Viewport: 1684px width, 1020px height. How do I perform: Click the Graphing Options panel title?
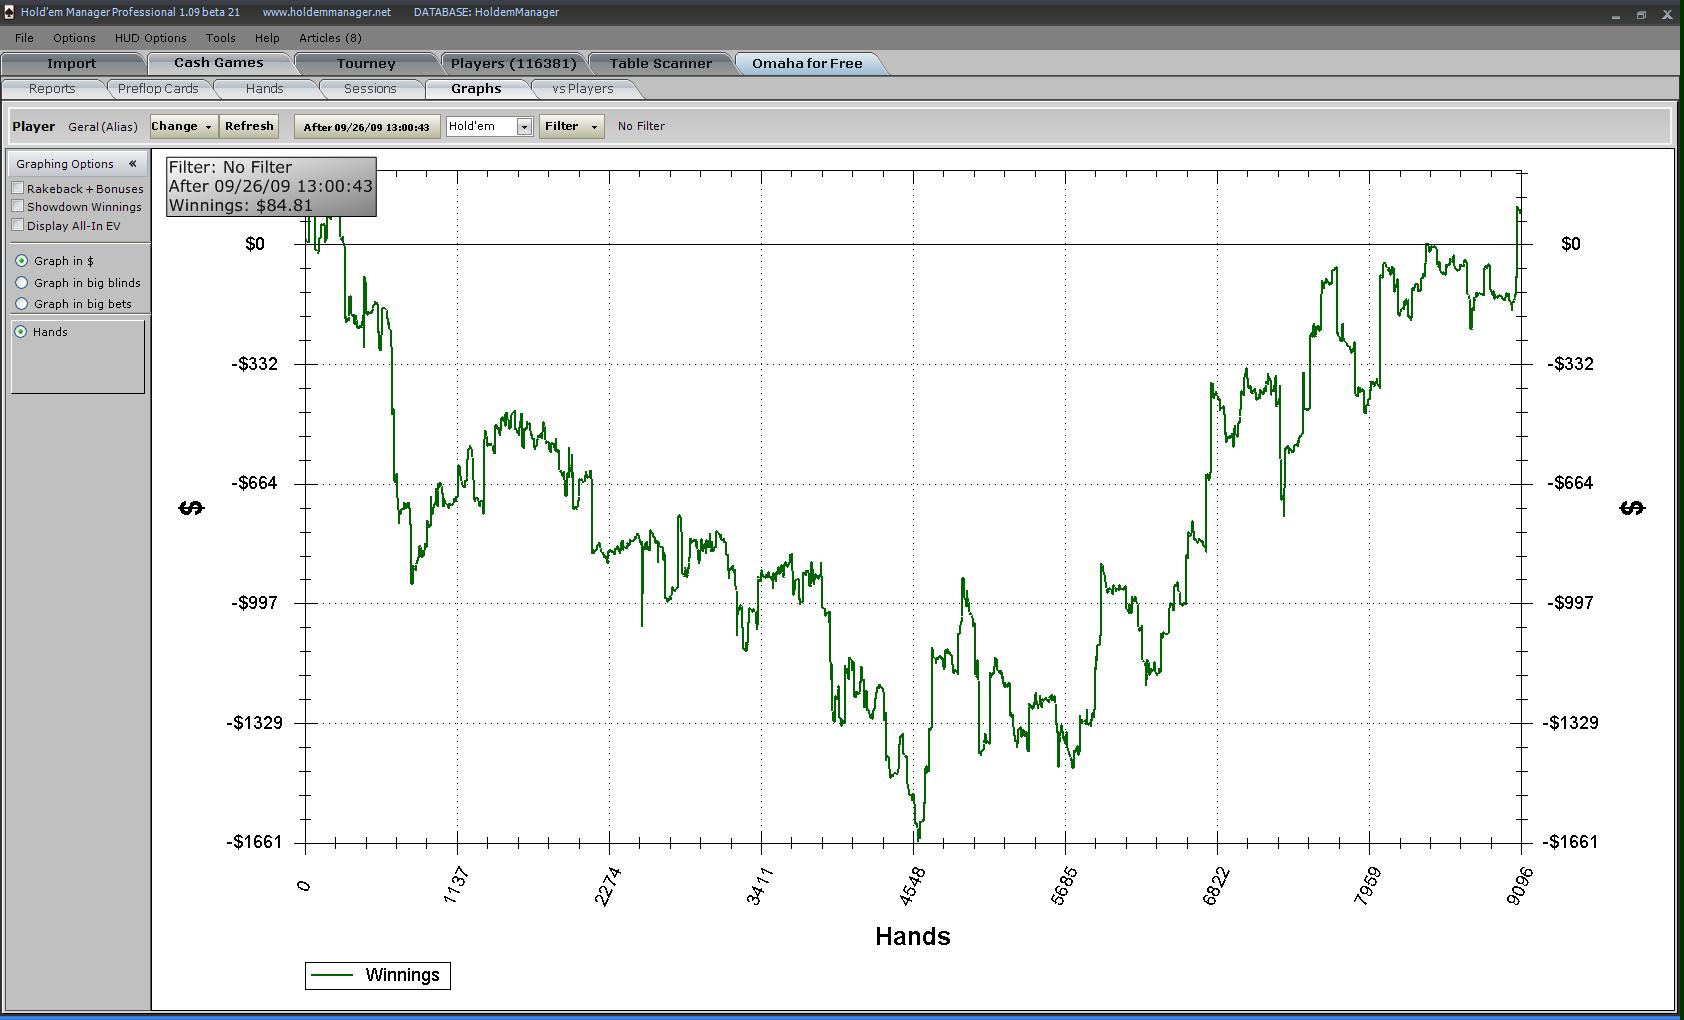pos(65,164)
